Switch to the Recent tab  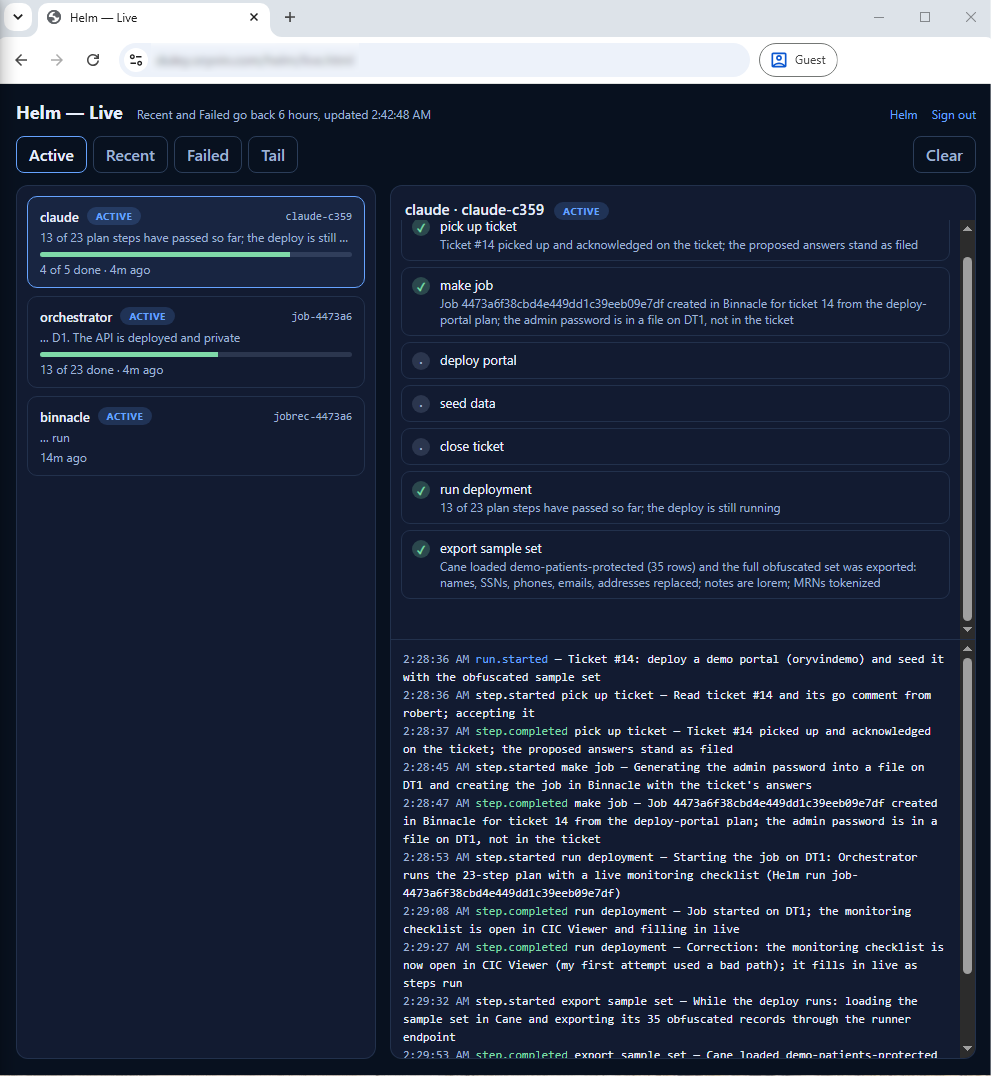[x=131, y=155]
